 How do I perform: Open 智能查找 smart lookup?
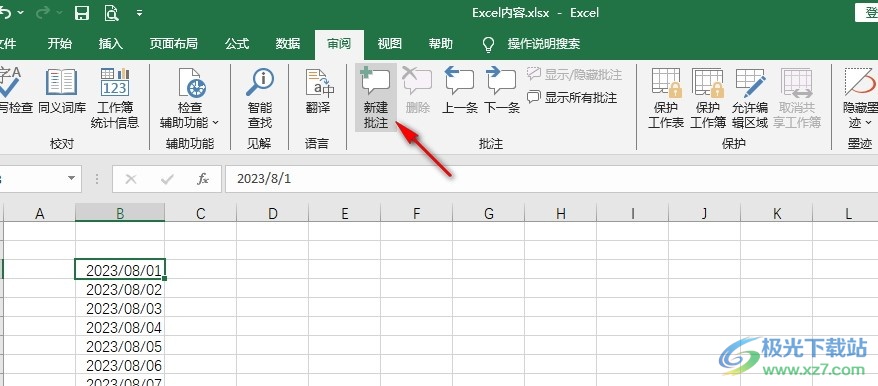pos(260,97)
